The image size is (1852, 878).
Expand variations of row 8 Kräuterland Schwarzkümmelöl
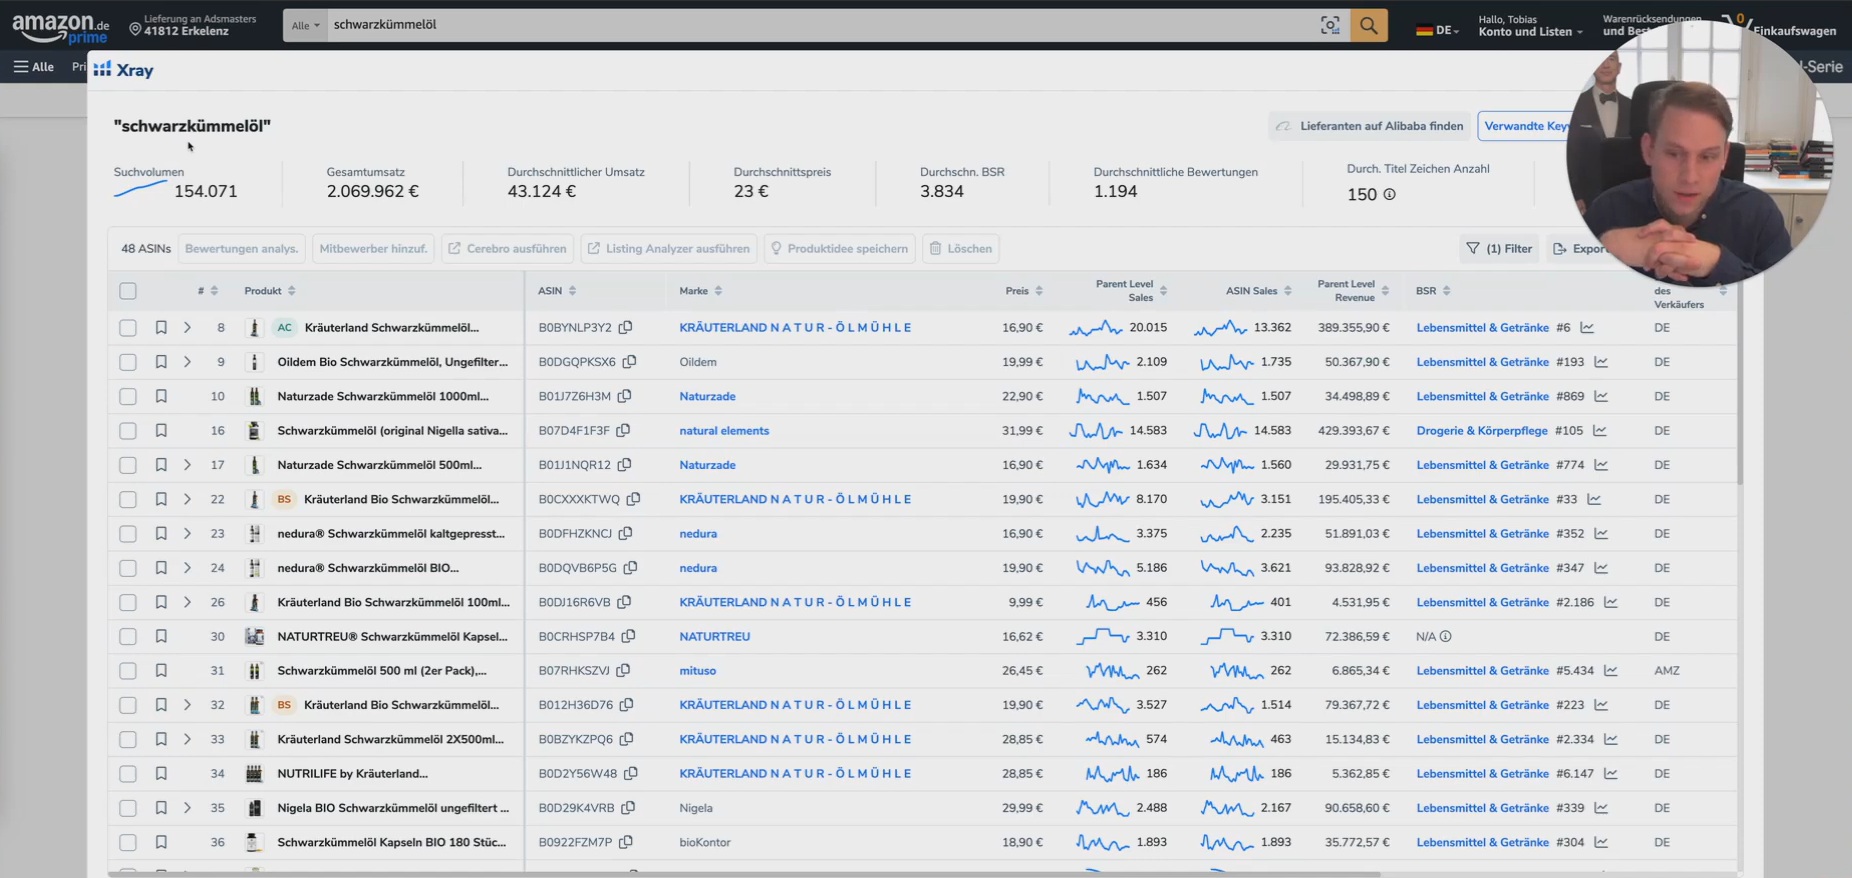[187, 327]
